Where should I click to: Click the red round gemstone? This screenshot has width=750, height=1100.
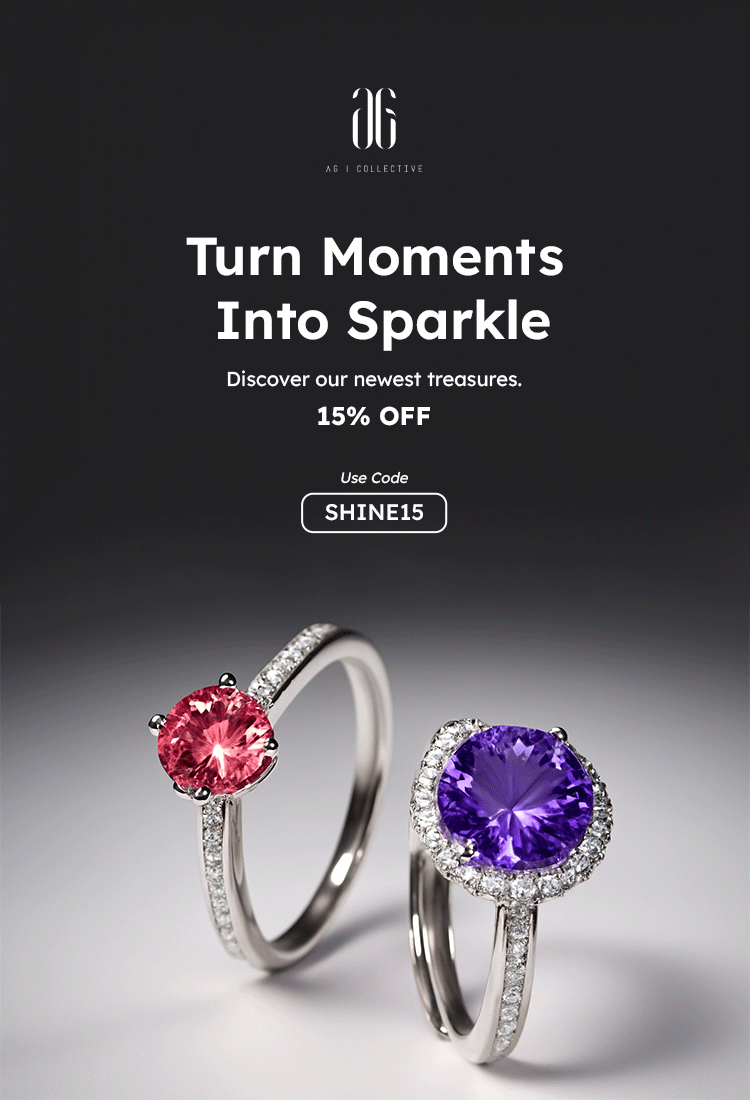point(215,740)
